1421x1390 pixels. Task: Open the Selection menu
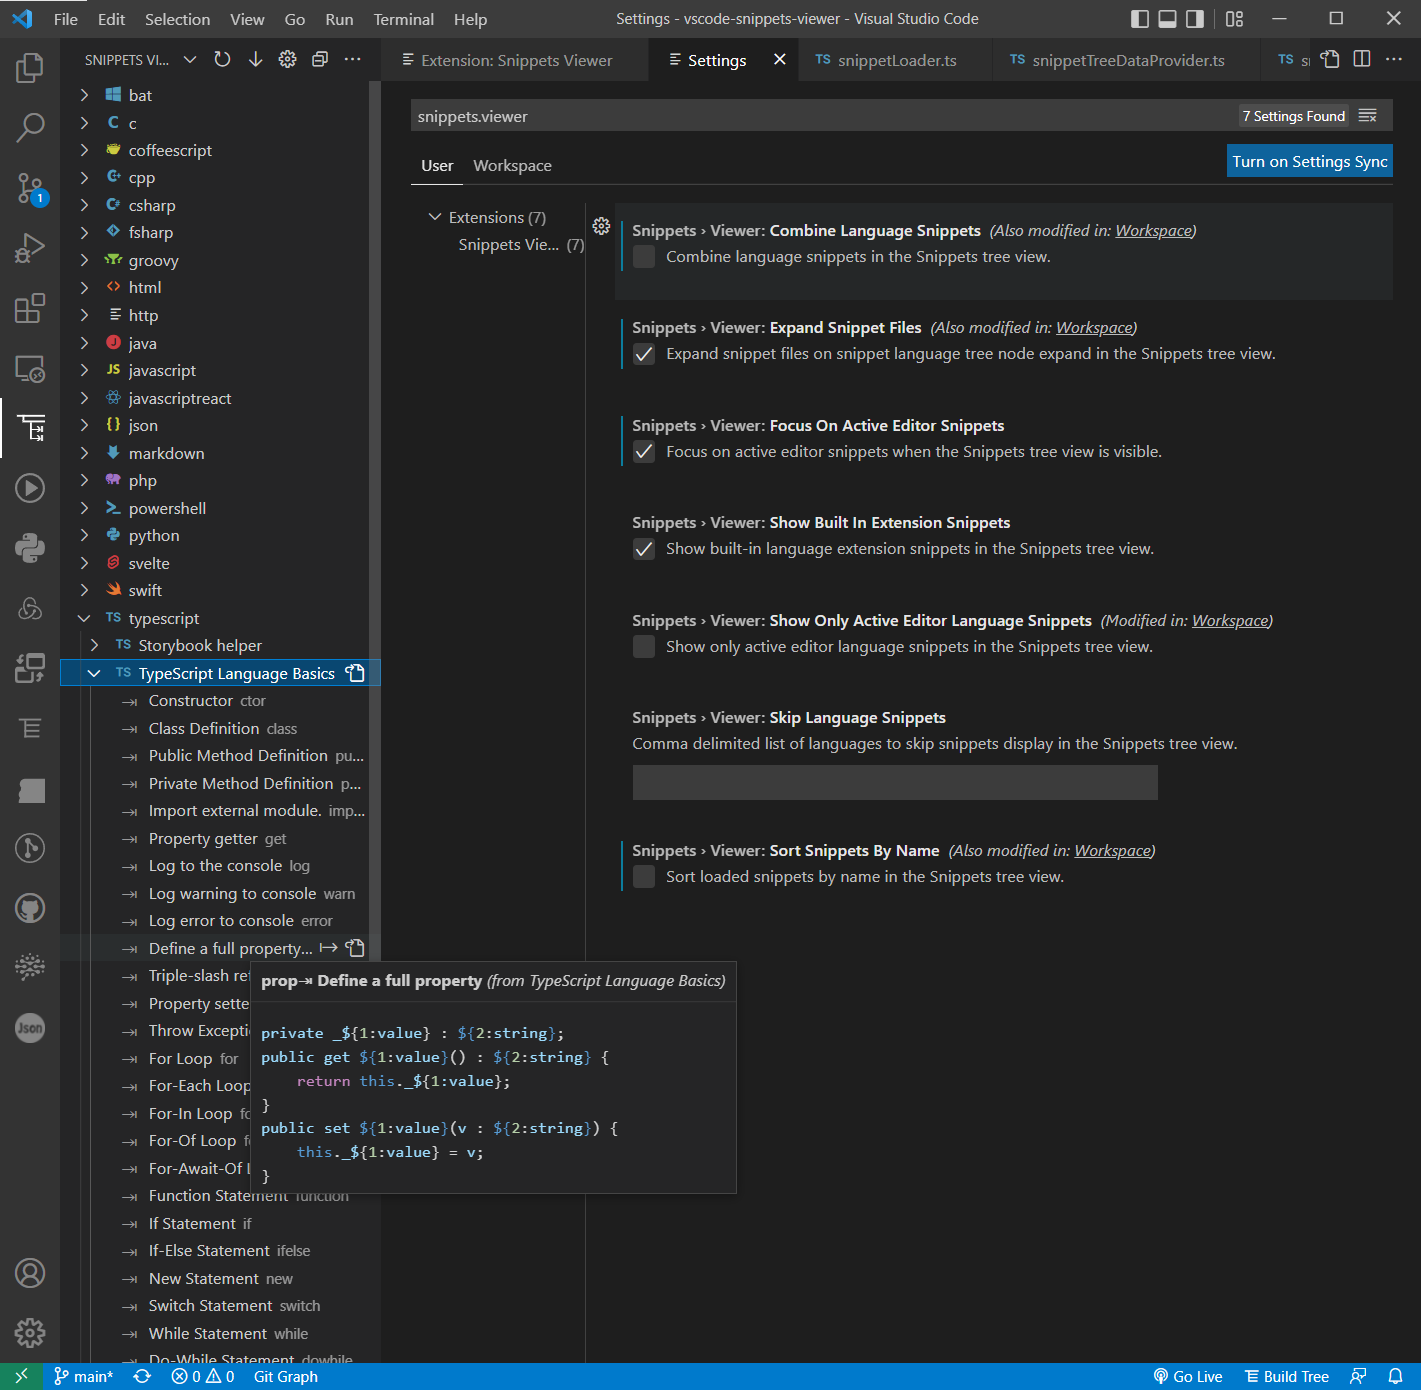click(177, 19)
